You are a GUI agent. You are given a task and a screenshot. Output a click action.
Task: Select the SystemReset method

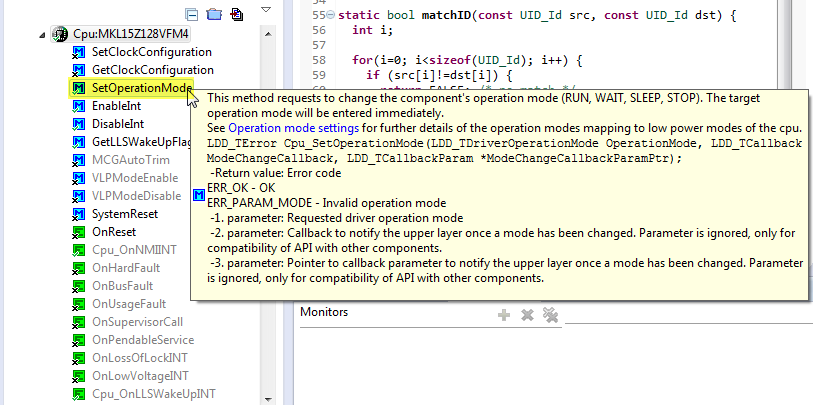pos(124,214)
